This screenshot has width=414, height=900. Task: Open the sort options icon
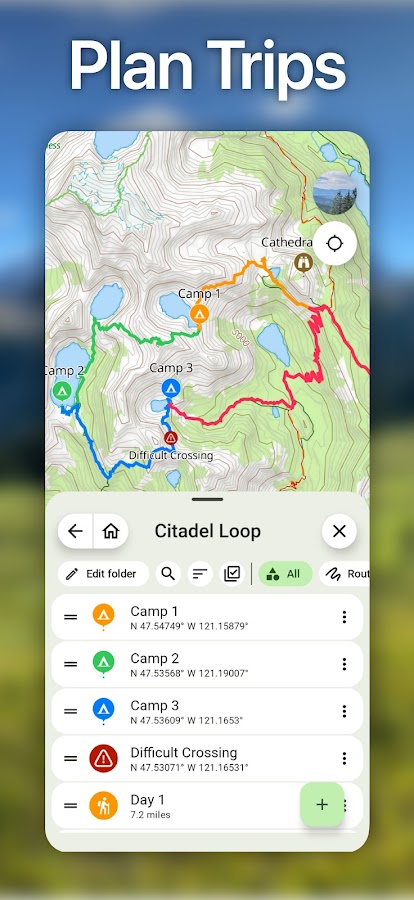(200, 573)
